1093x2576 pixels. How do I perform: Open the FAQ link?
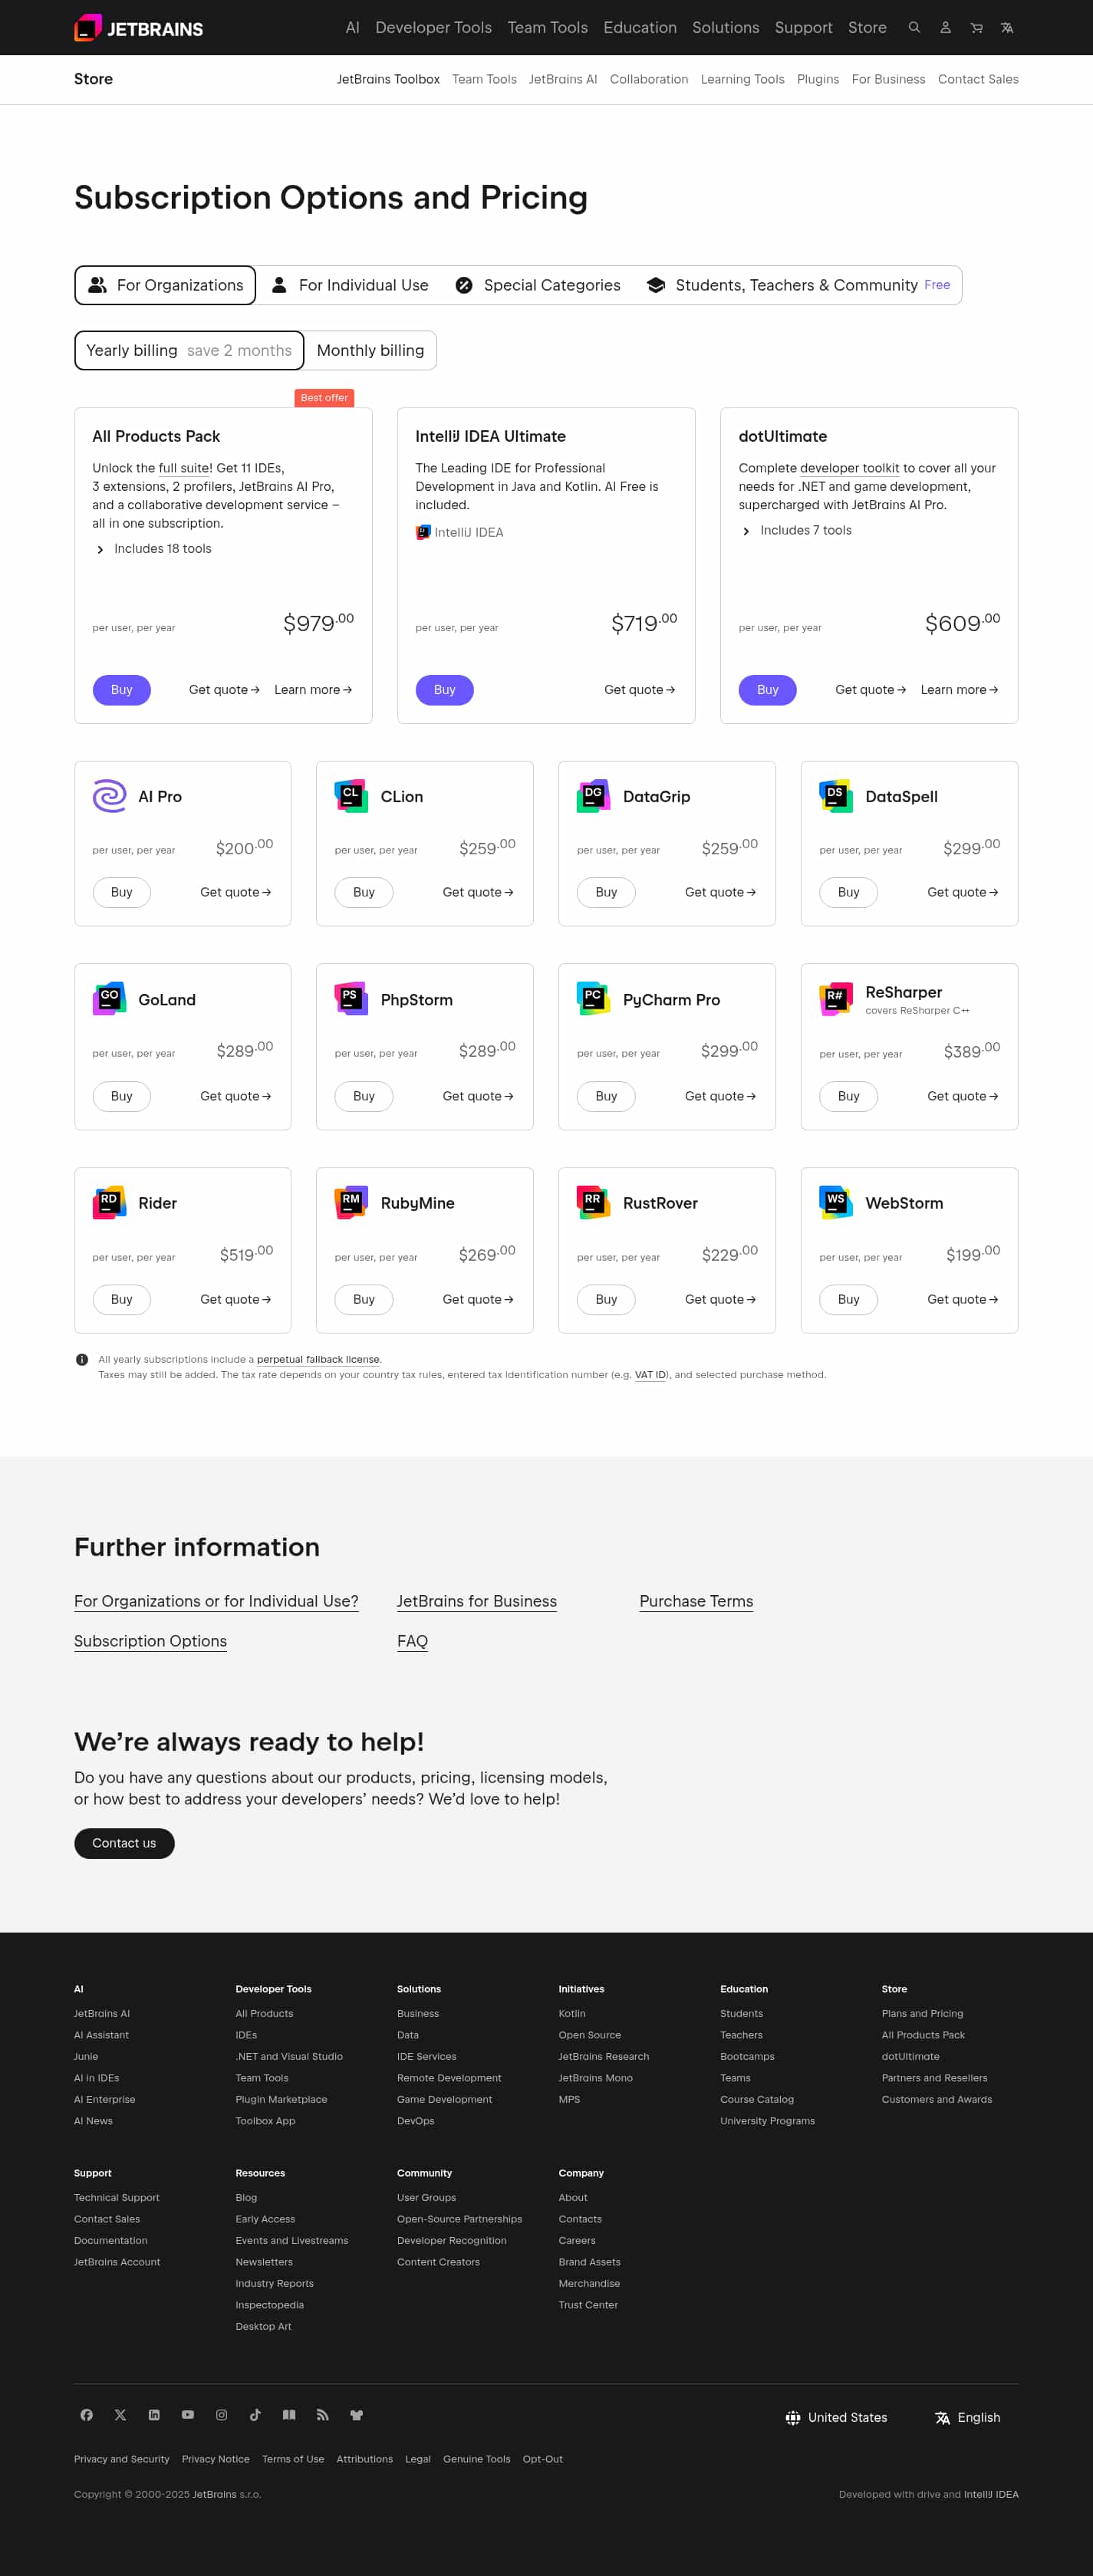coord(412,1641)
